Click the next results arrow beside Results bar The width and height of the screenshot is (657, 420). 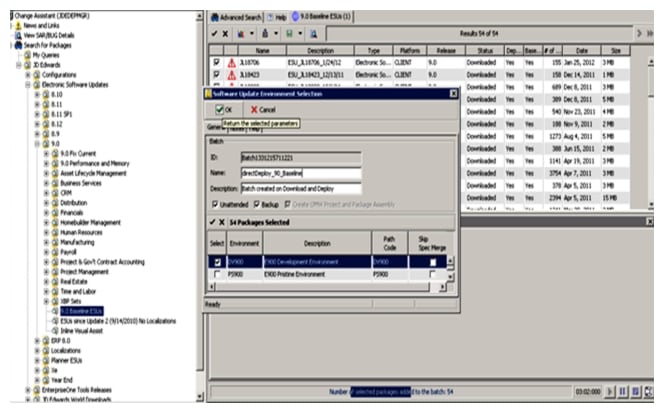point(639,33)
